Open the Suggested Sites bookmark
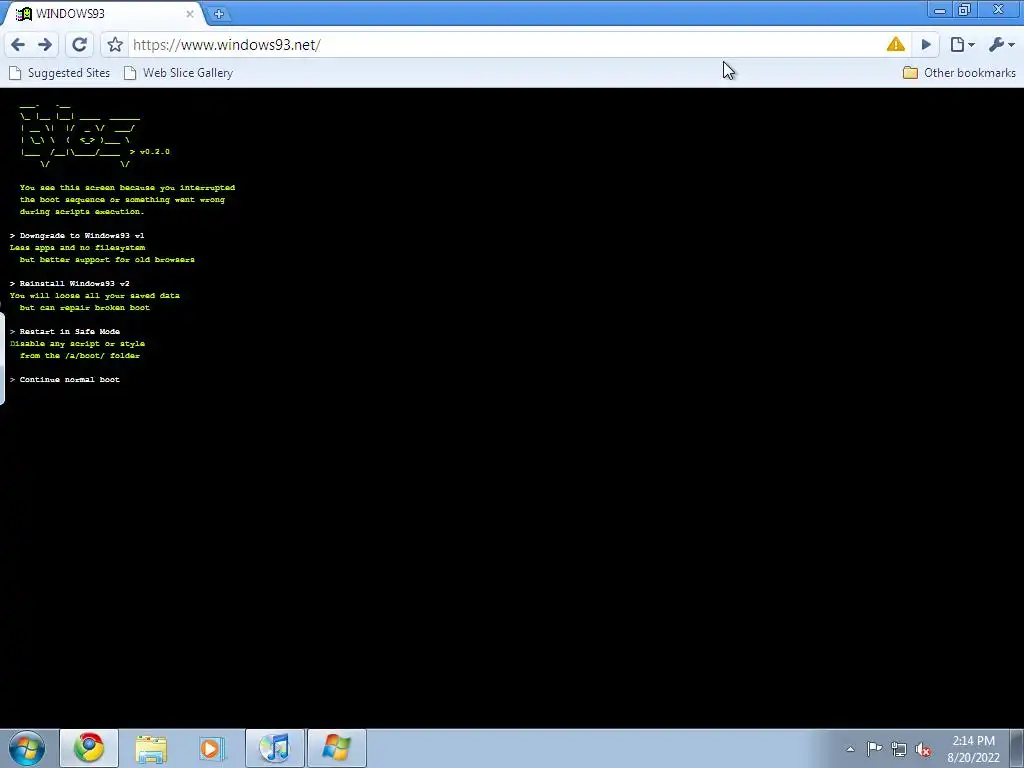Image resolution: width=1024 pixels, height=768 pixels. click(59, 72)
